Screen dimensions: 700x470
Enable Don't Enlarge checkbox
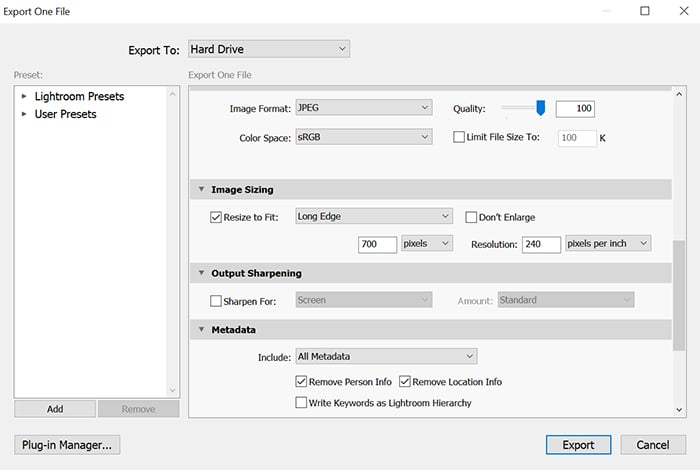pyautogui.click(x=471, y=217)
